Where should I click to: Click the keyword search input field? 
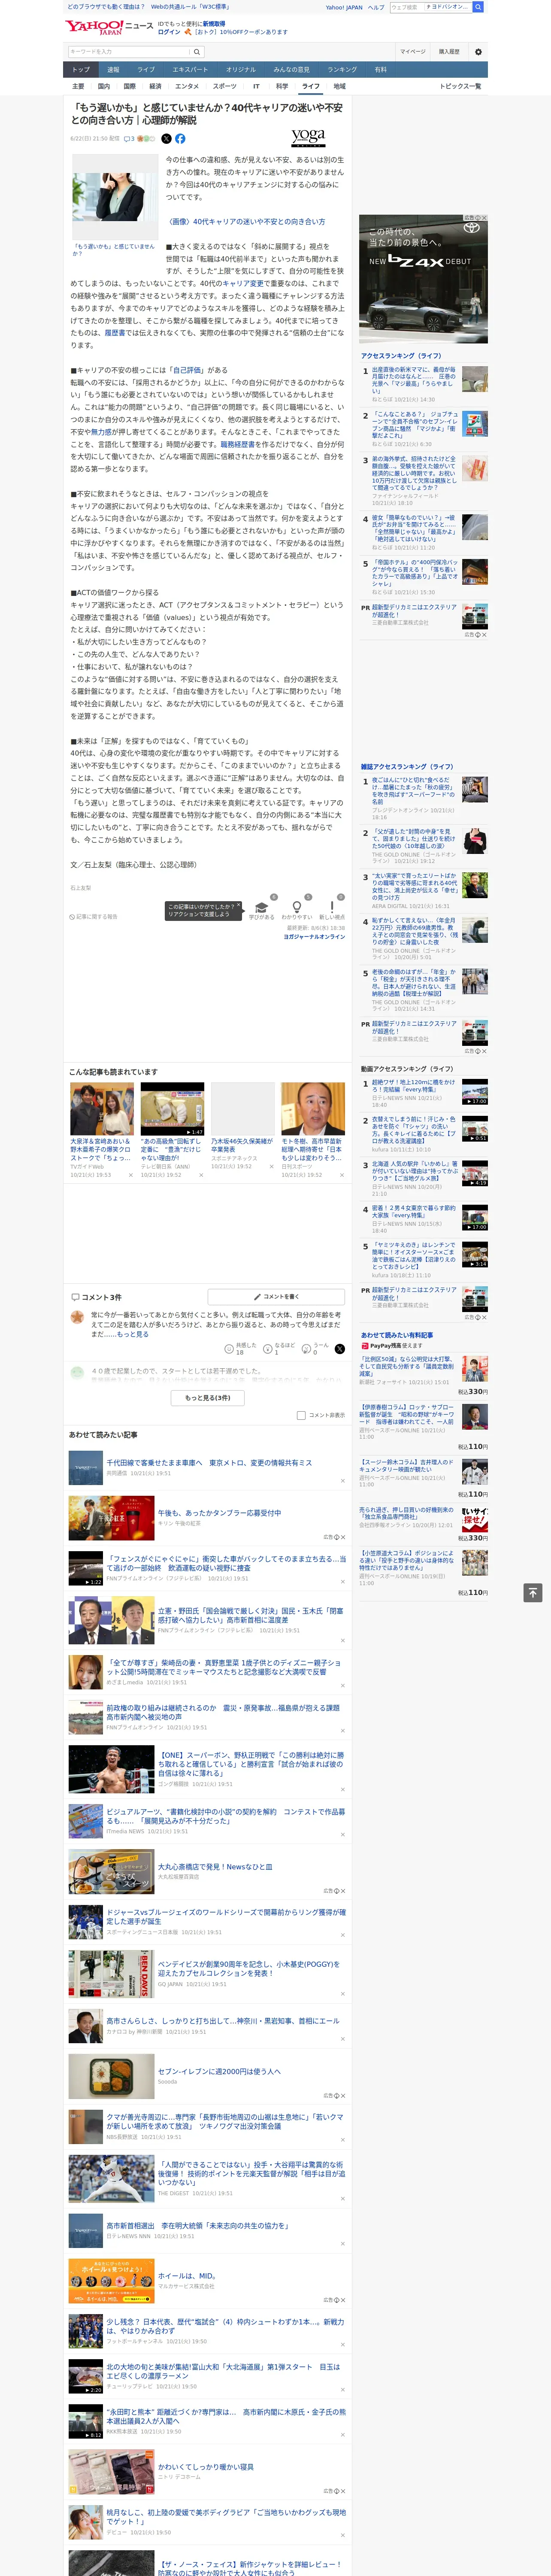point(129,51)
